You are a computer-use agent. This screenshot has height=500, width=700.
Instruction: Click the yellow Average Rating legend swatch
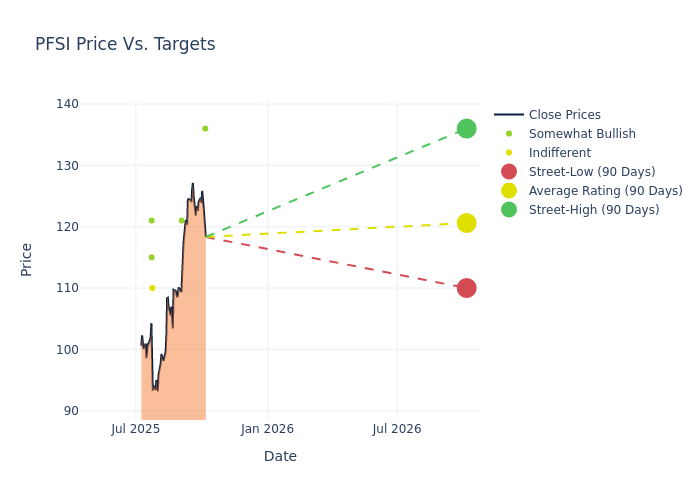509,191
